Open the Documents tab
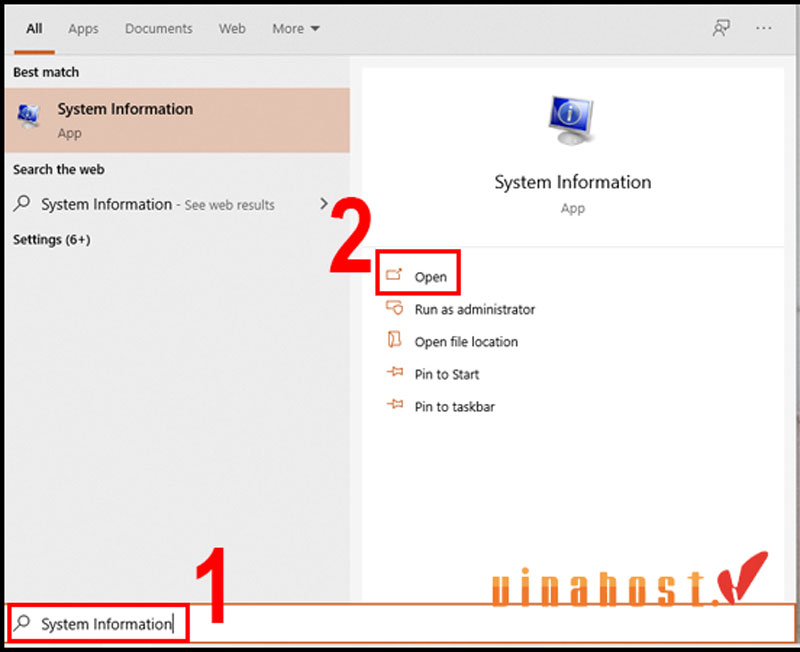Screen dimensions: 800x652 coord(159,29)
